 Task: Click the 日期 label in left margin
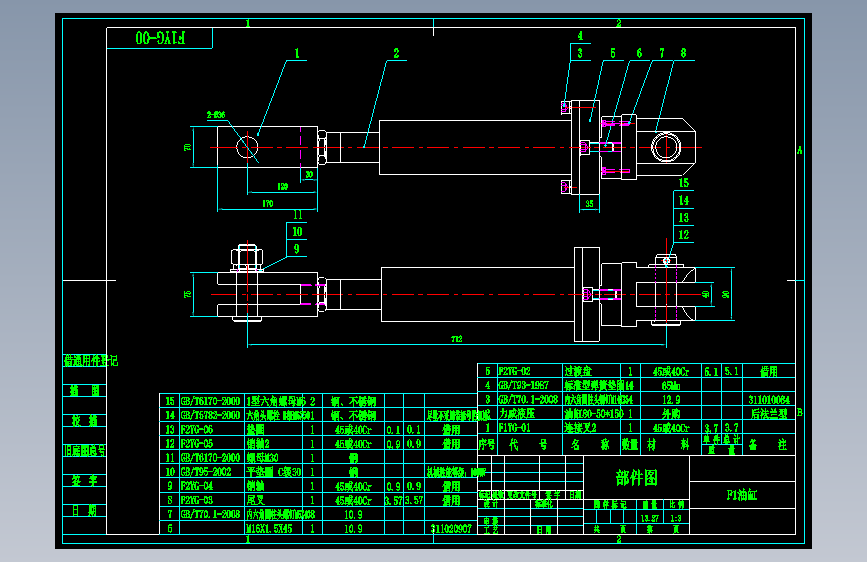pos(85,510)
